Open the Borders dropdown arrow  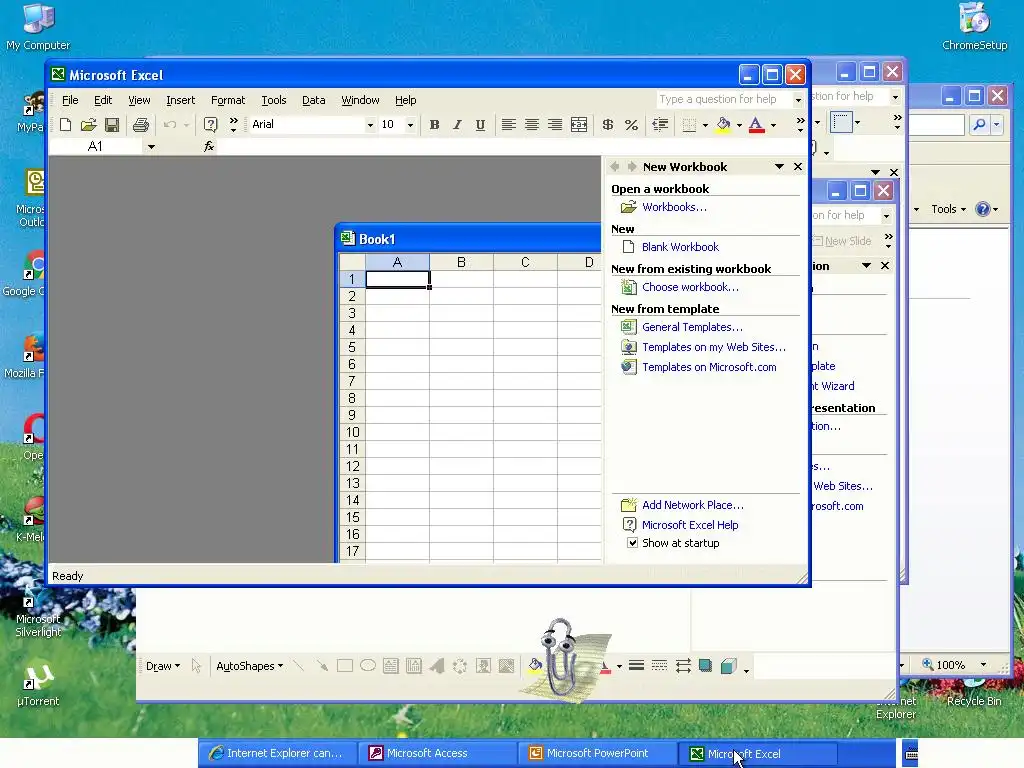705,125
